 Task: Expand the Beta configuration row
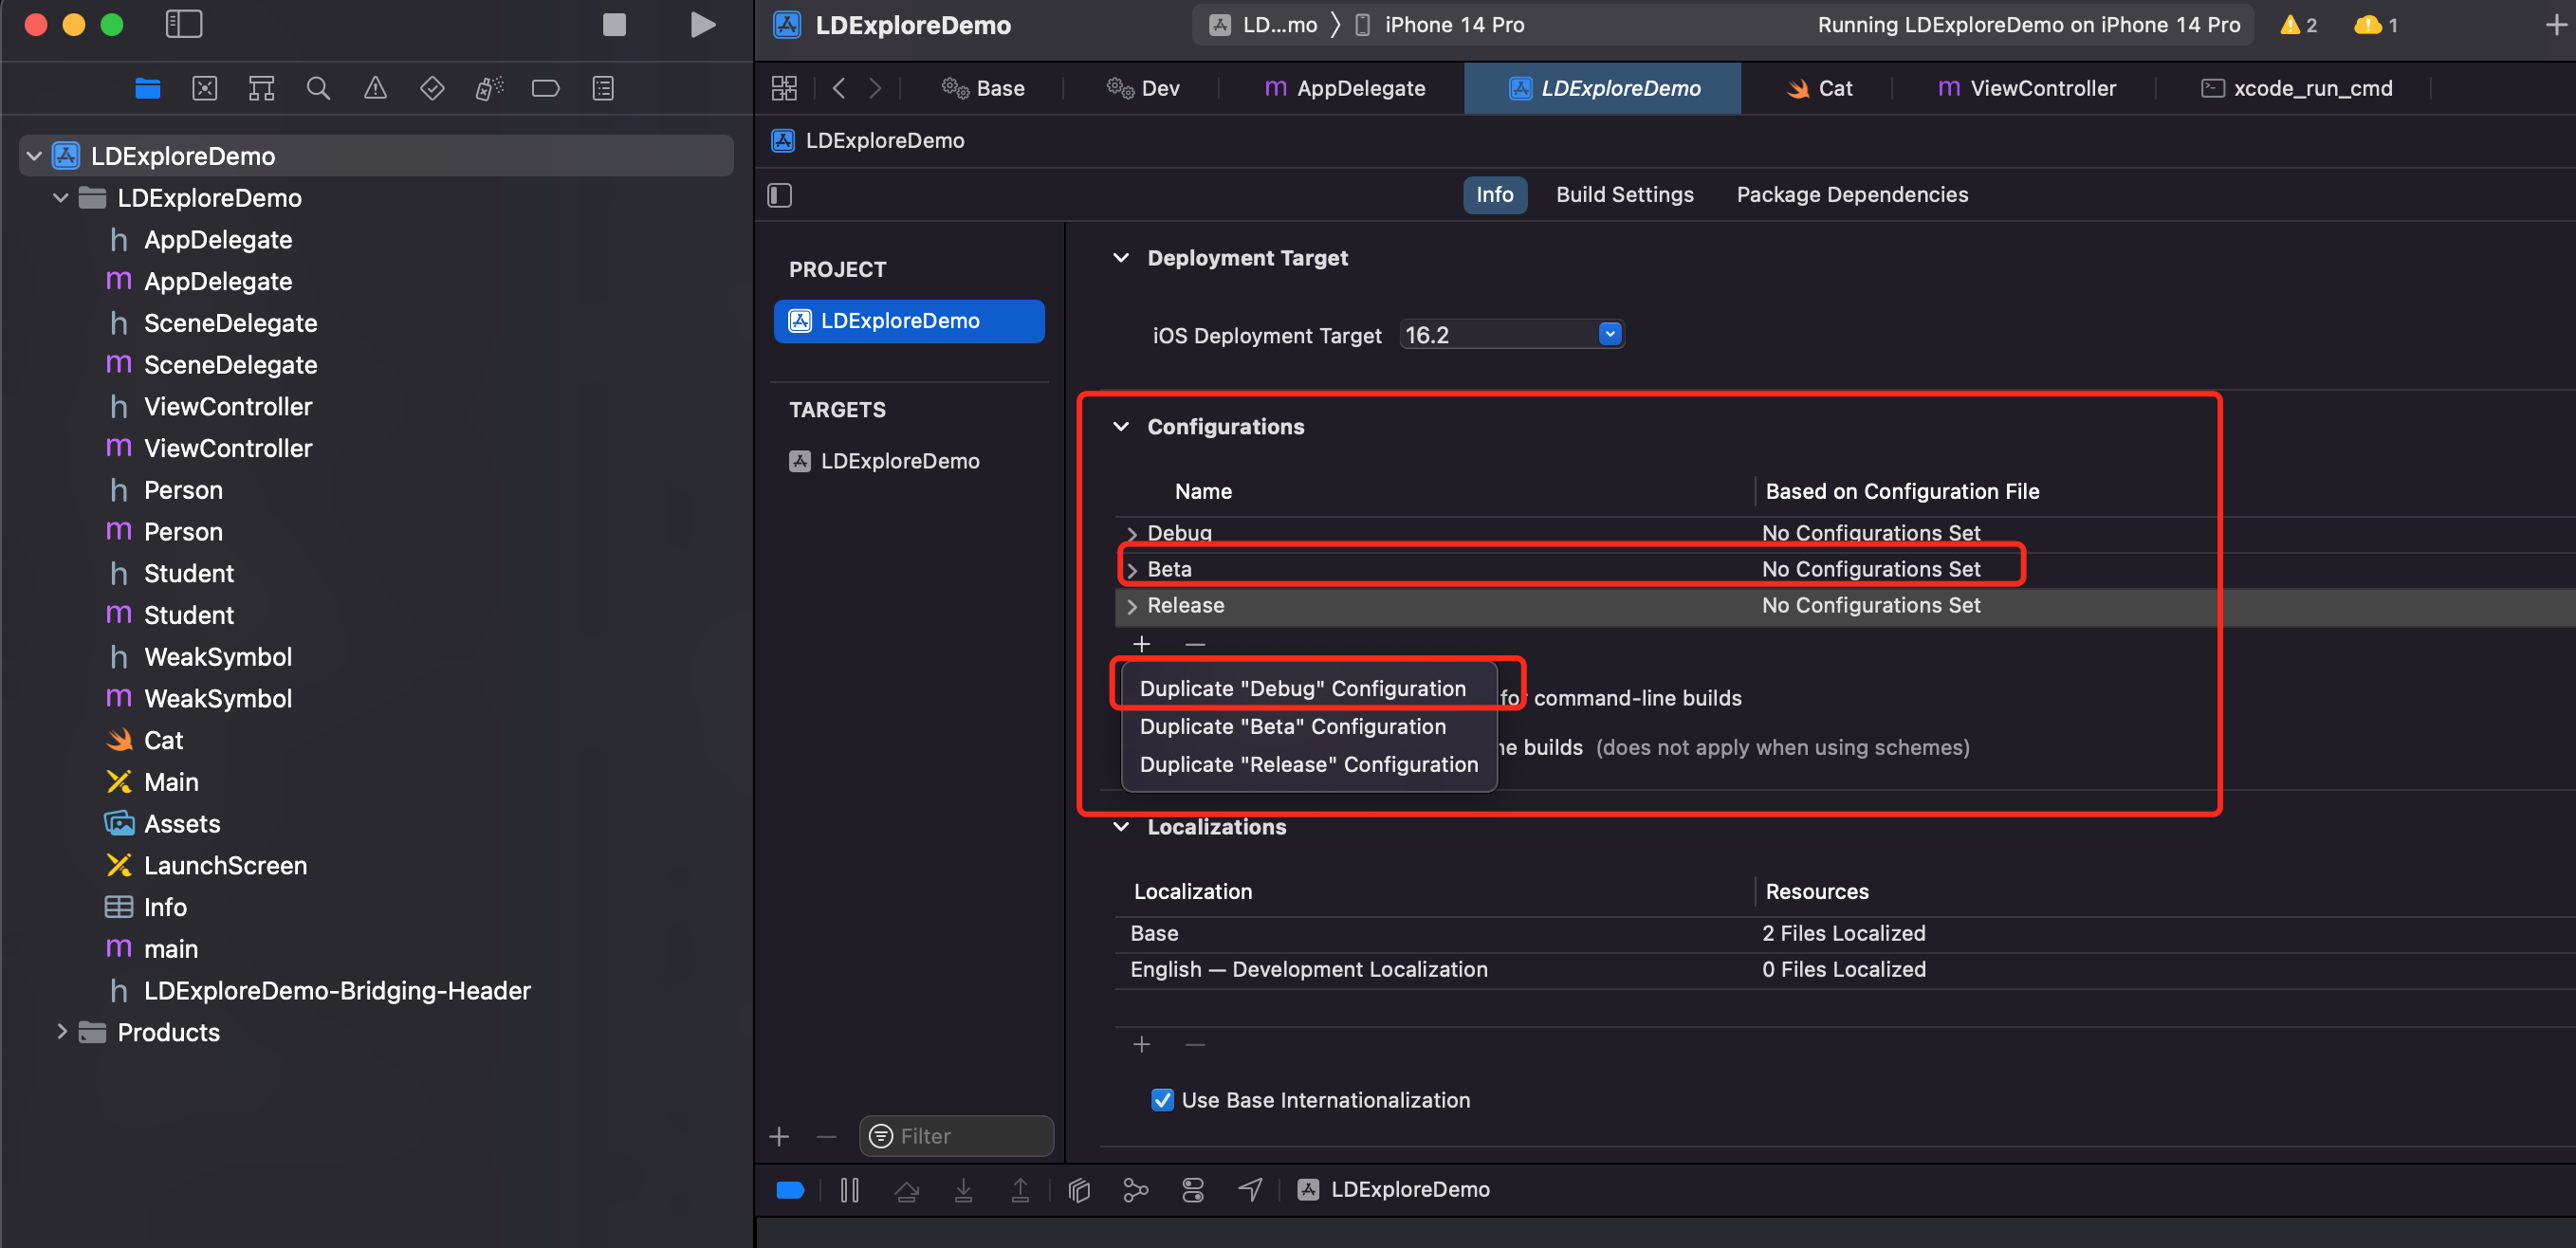1132,570
